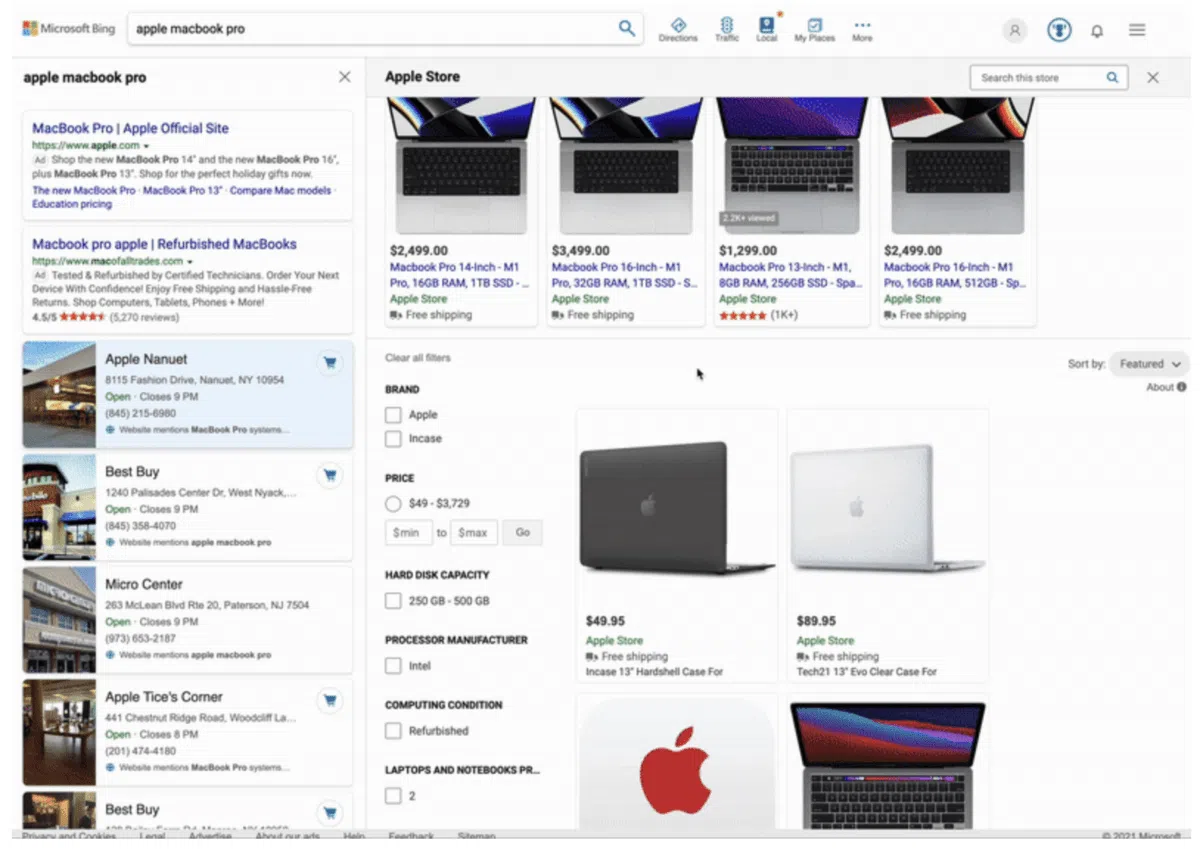Open the hamburger settings menu

coord(1137,30)
